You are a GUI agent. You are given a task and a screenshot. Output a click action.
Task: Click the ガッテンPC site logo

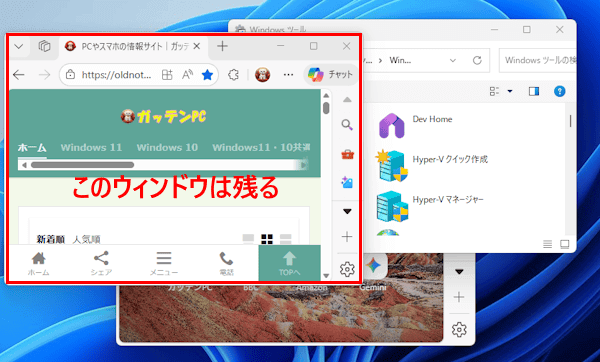coord(163,116)
